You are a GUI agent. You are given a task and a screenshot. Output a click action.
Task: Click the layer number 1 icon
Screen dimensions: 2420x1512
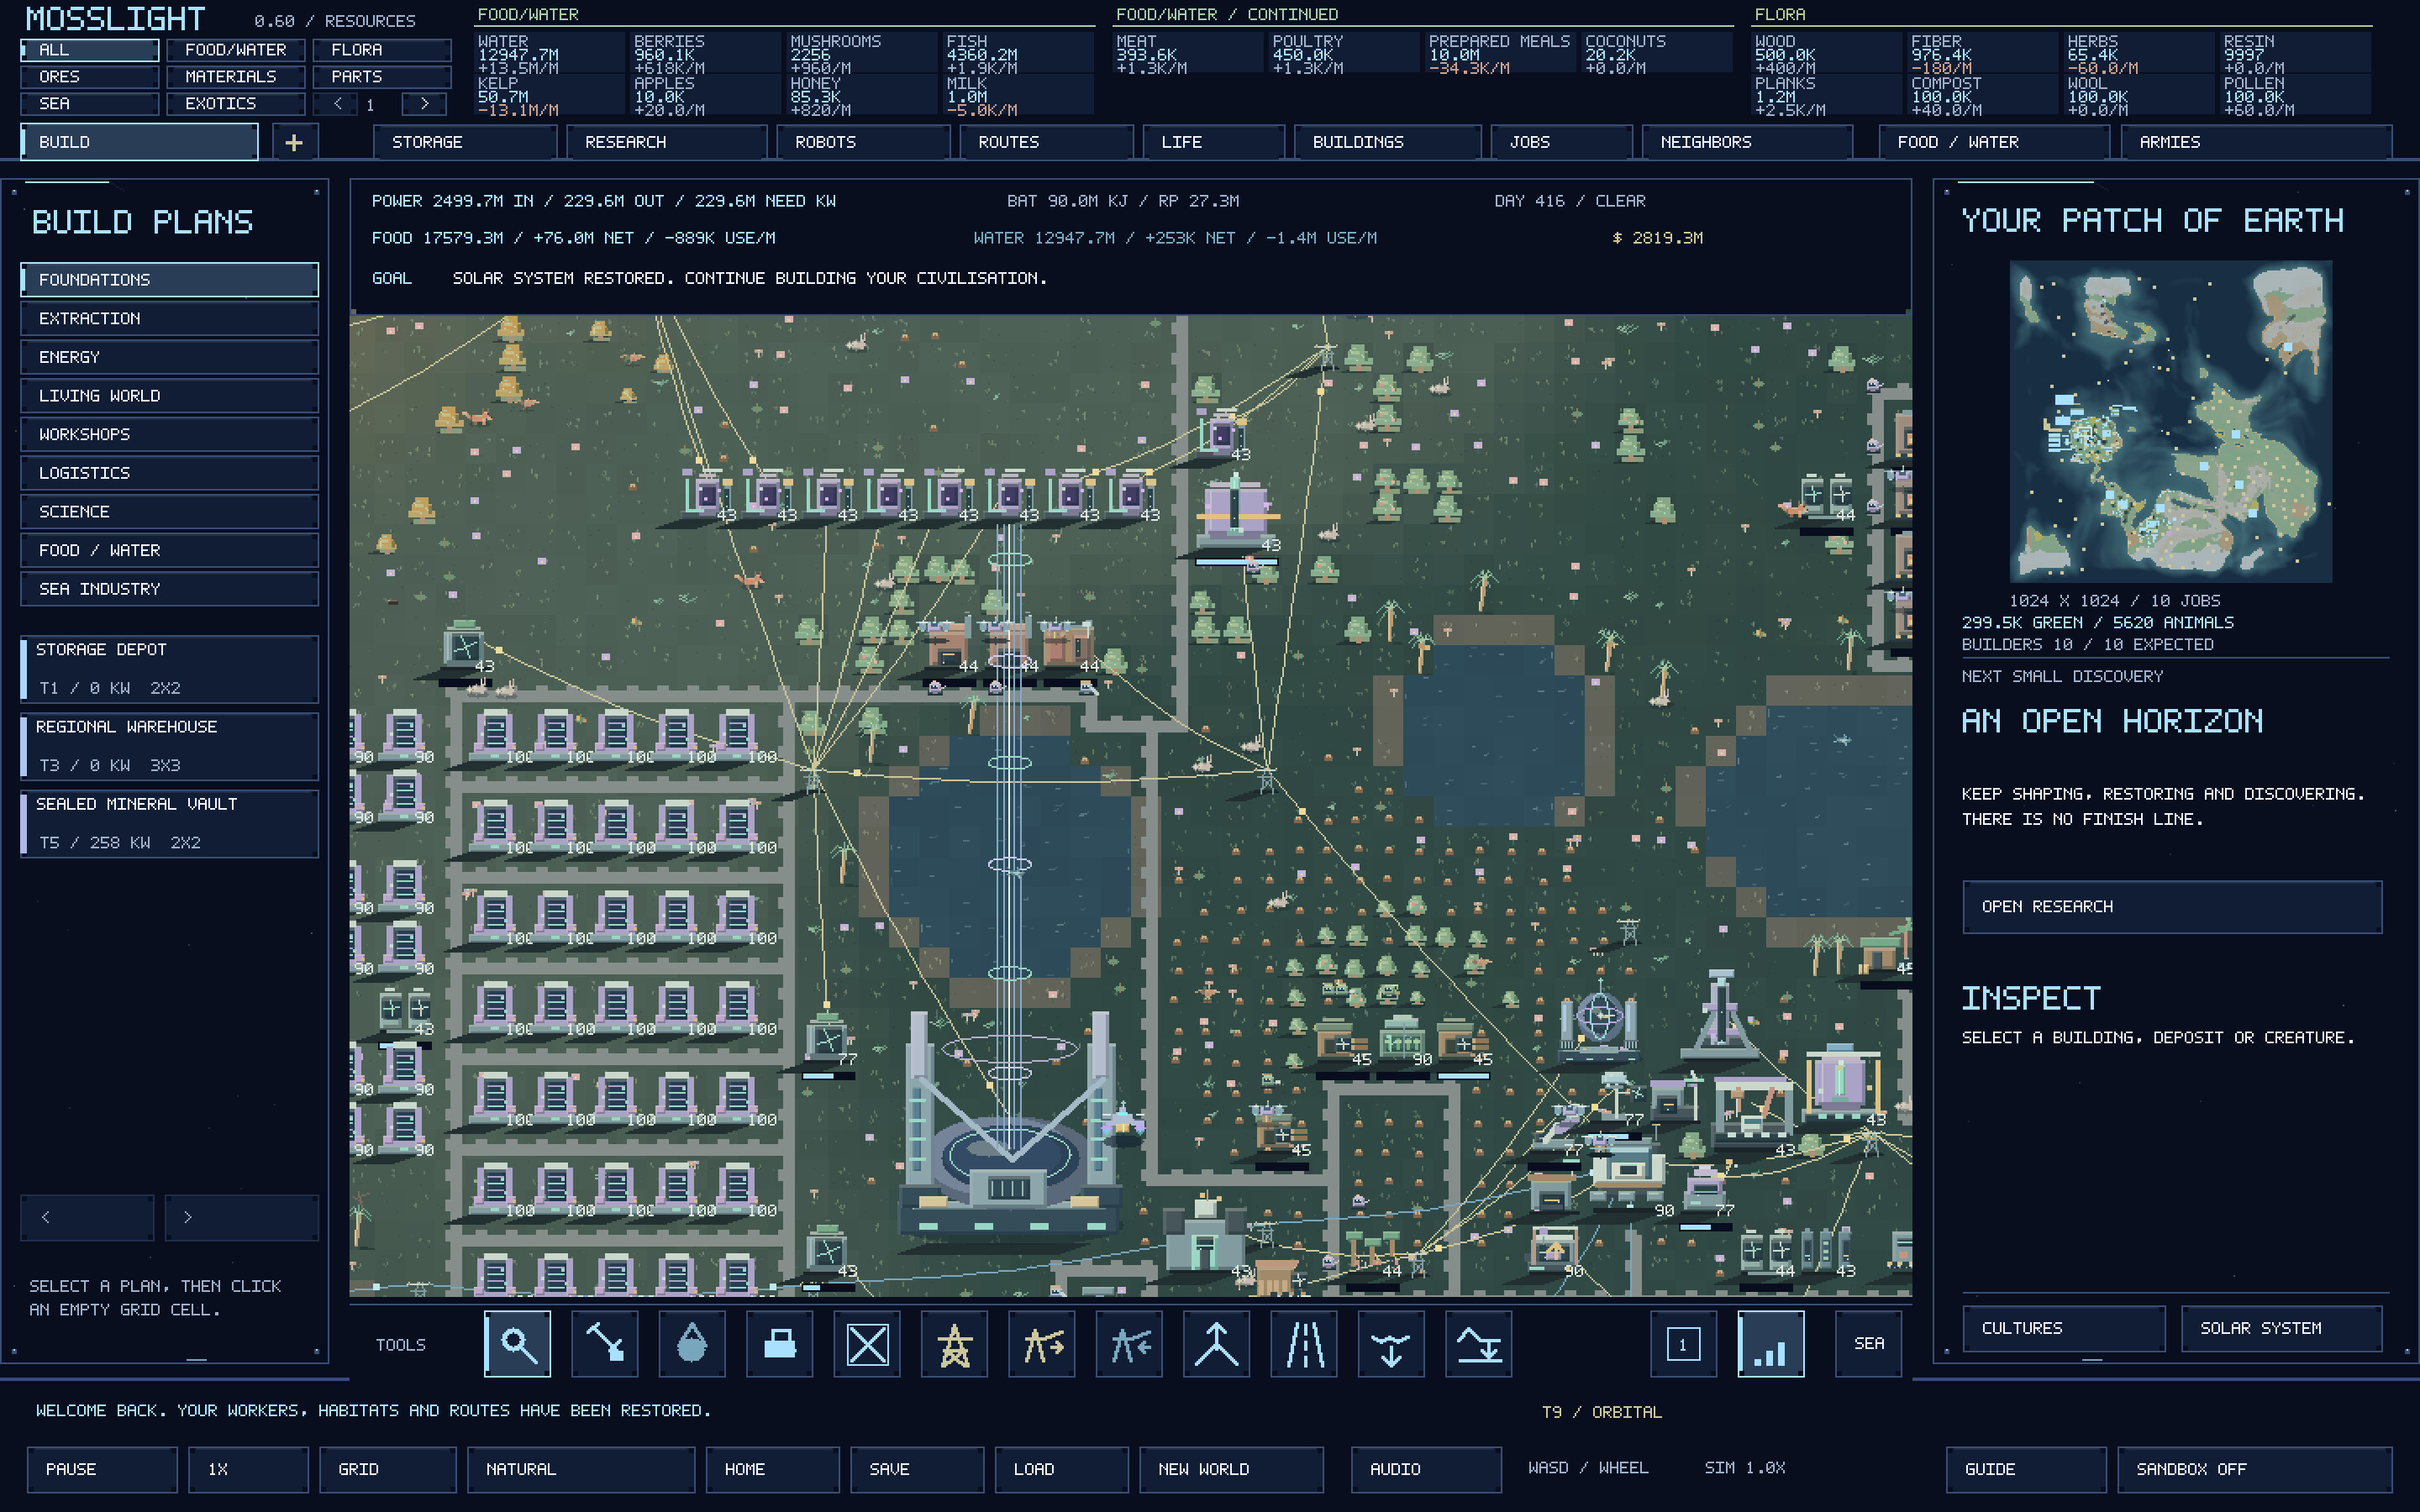[1683, 1344]
